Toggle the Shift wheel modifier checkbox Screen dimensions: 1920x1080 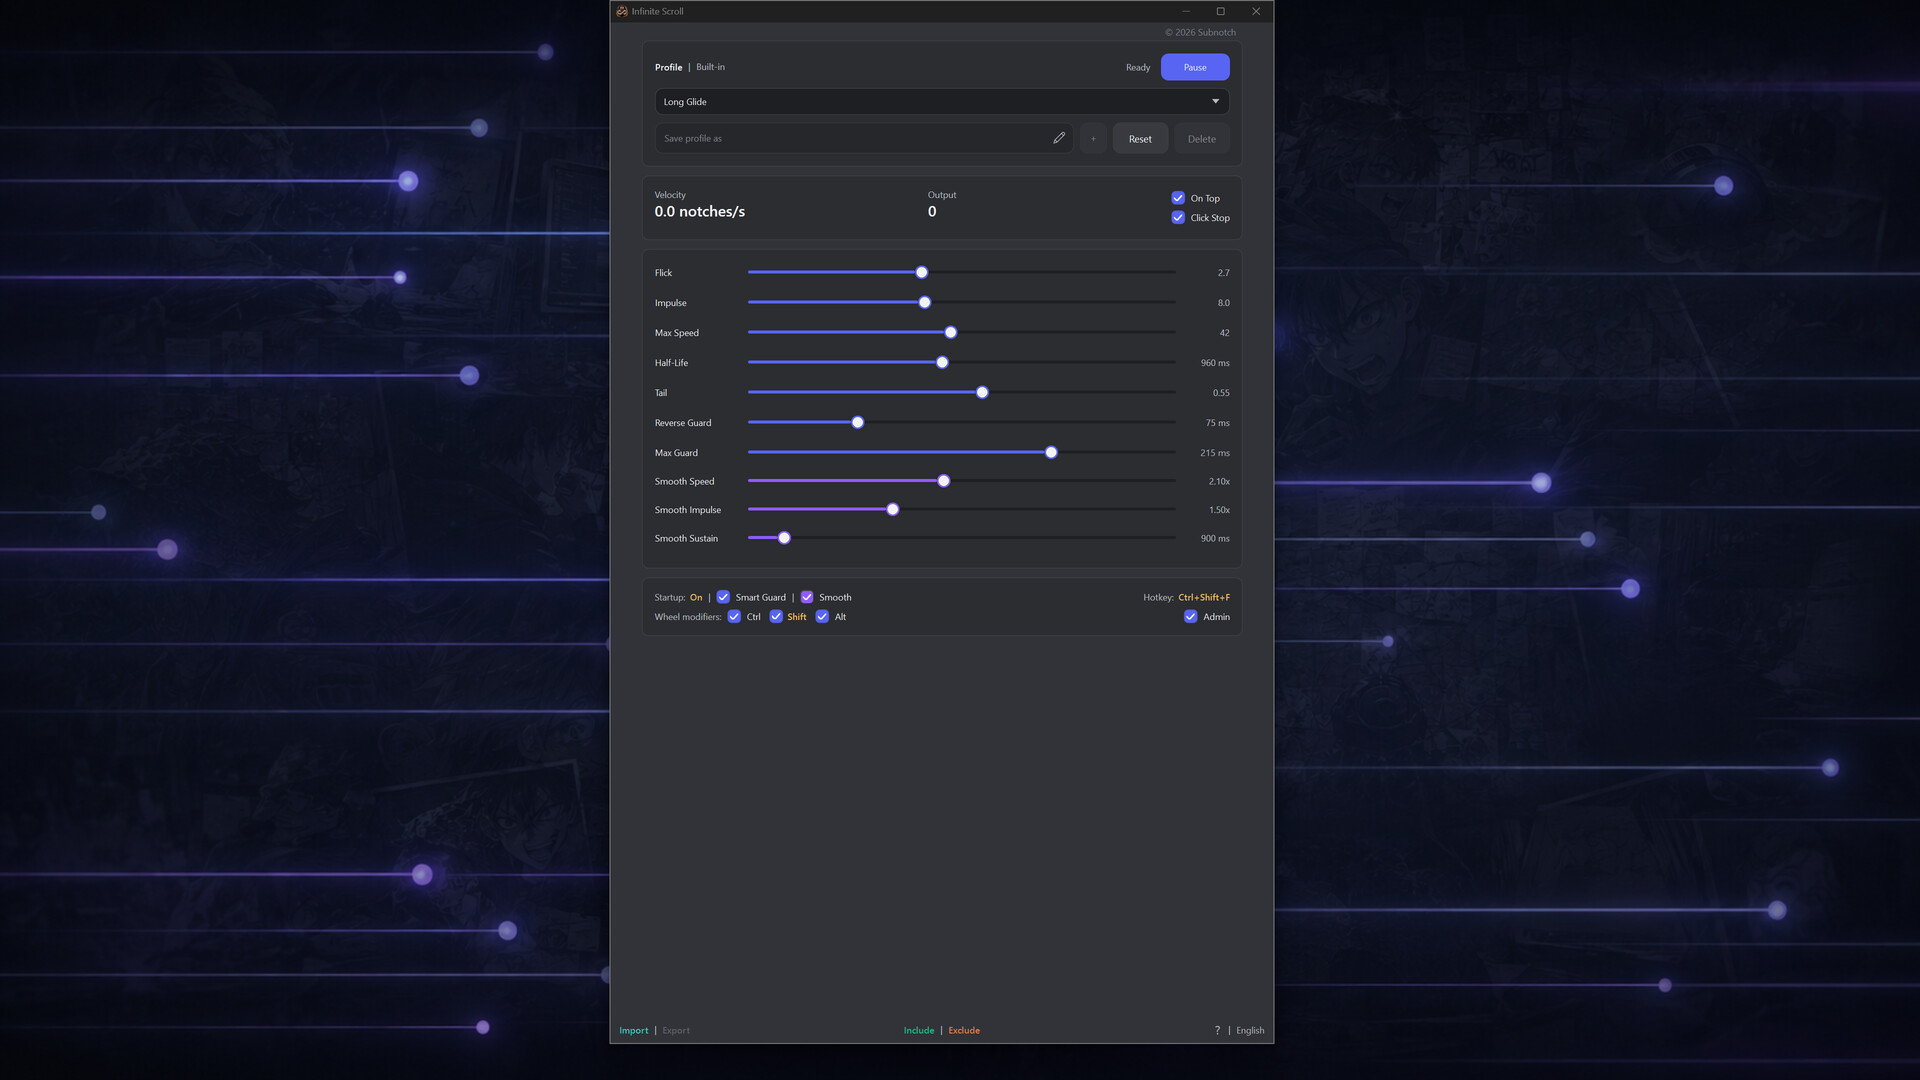pyautogui.click(x=776, y=616)
